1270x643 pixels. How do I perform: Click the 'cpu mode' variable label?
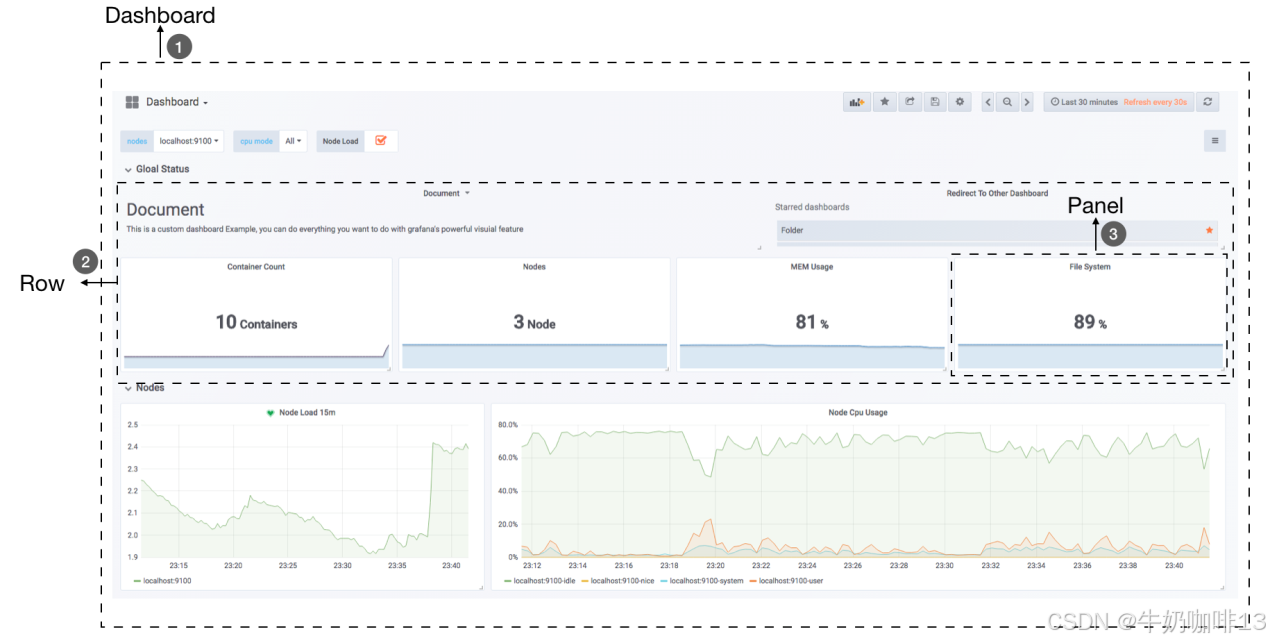(x=256, y=141)
